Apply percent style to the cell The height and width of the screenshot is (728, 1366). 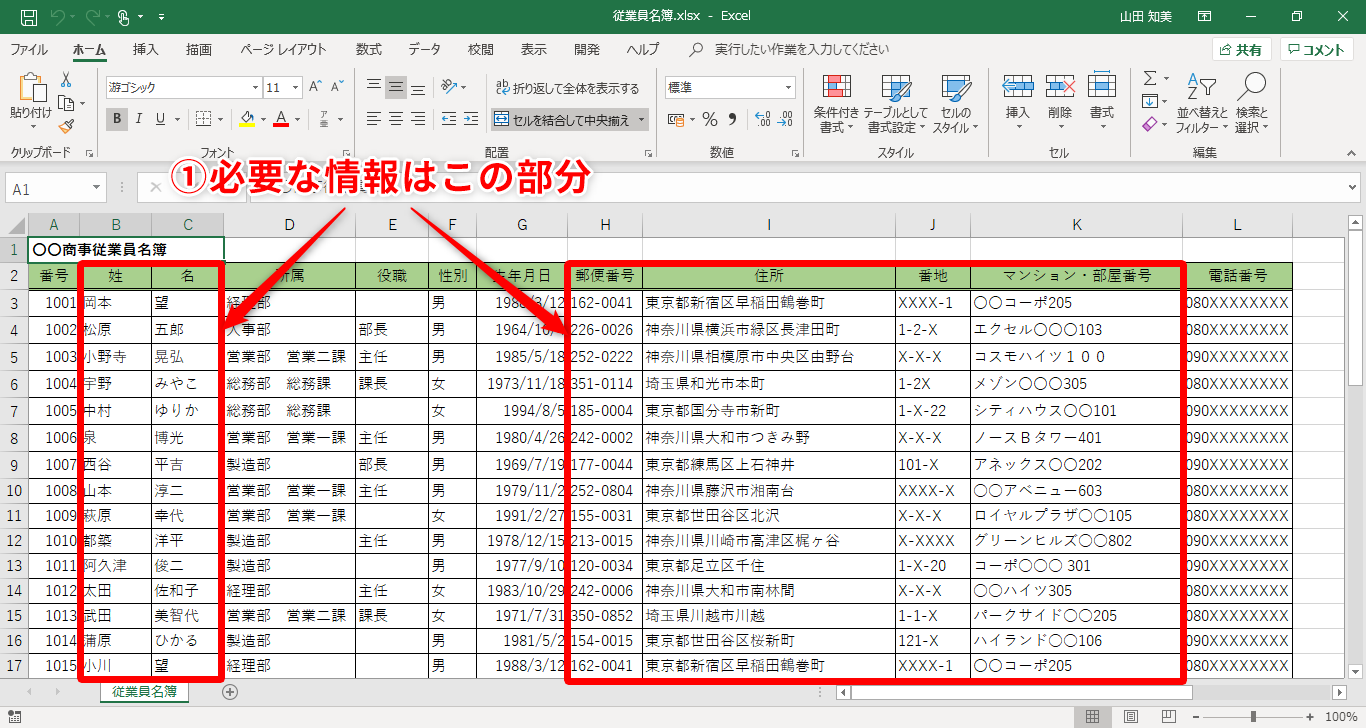point(710,120)
